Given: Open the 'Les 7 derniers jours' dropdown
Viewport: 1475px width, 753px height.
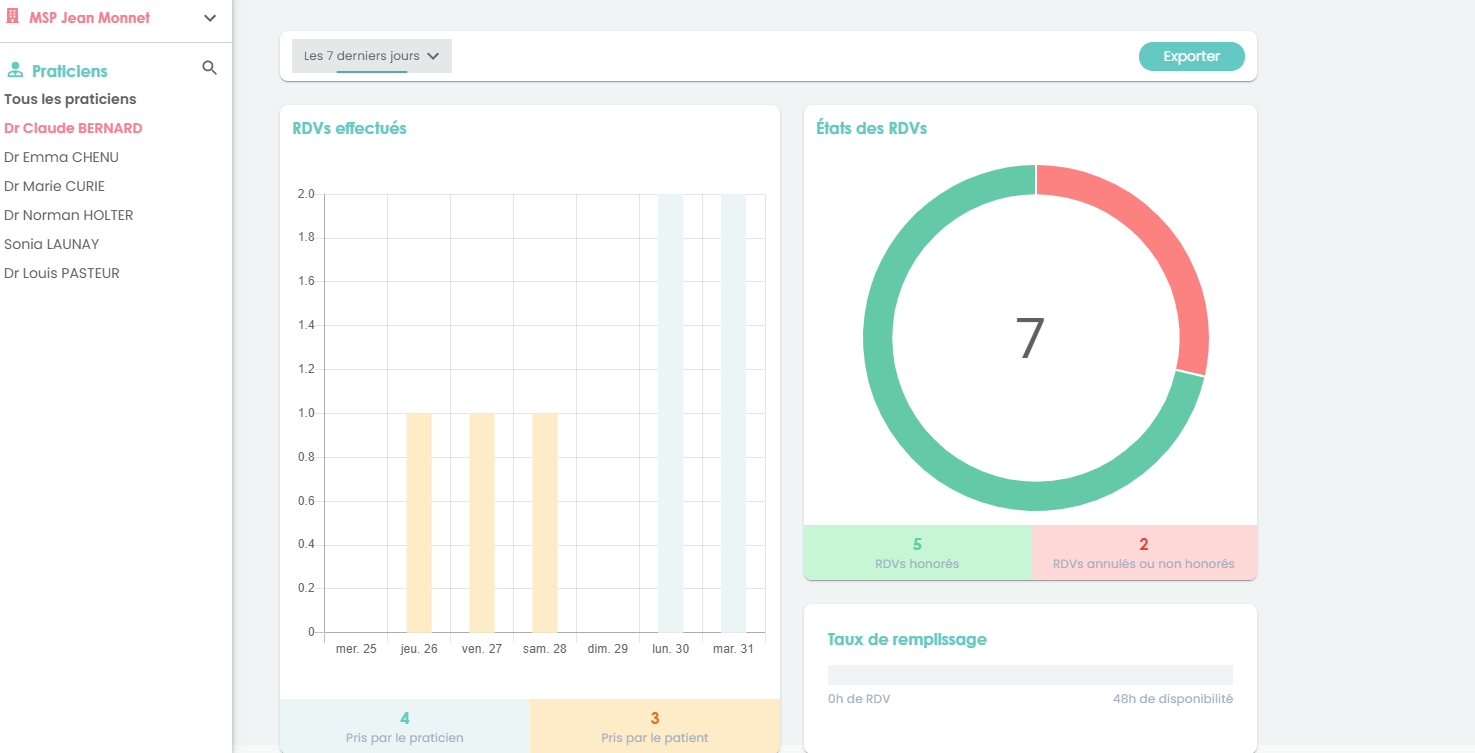Looking at the screenshot, I should (x=371, y=56).
